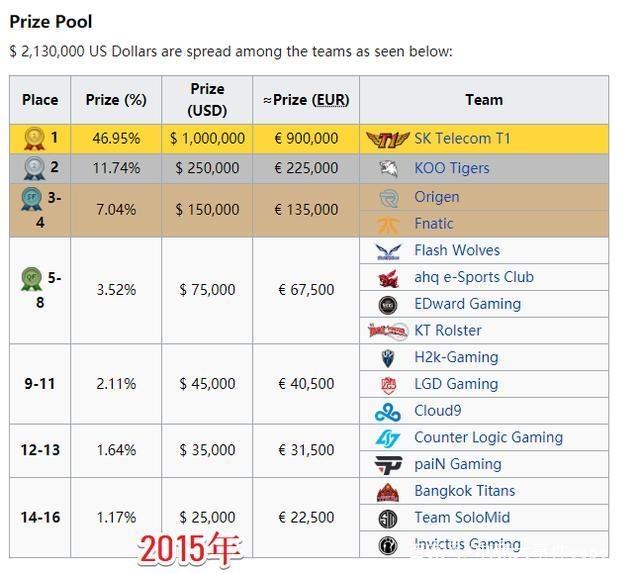Click the Team SoloMid logo icon
Screen dimensions: 640x573
pyautogui.click(x=388, y=518)
